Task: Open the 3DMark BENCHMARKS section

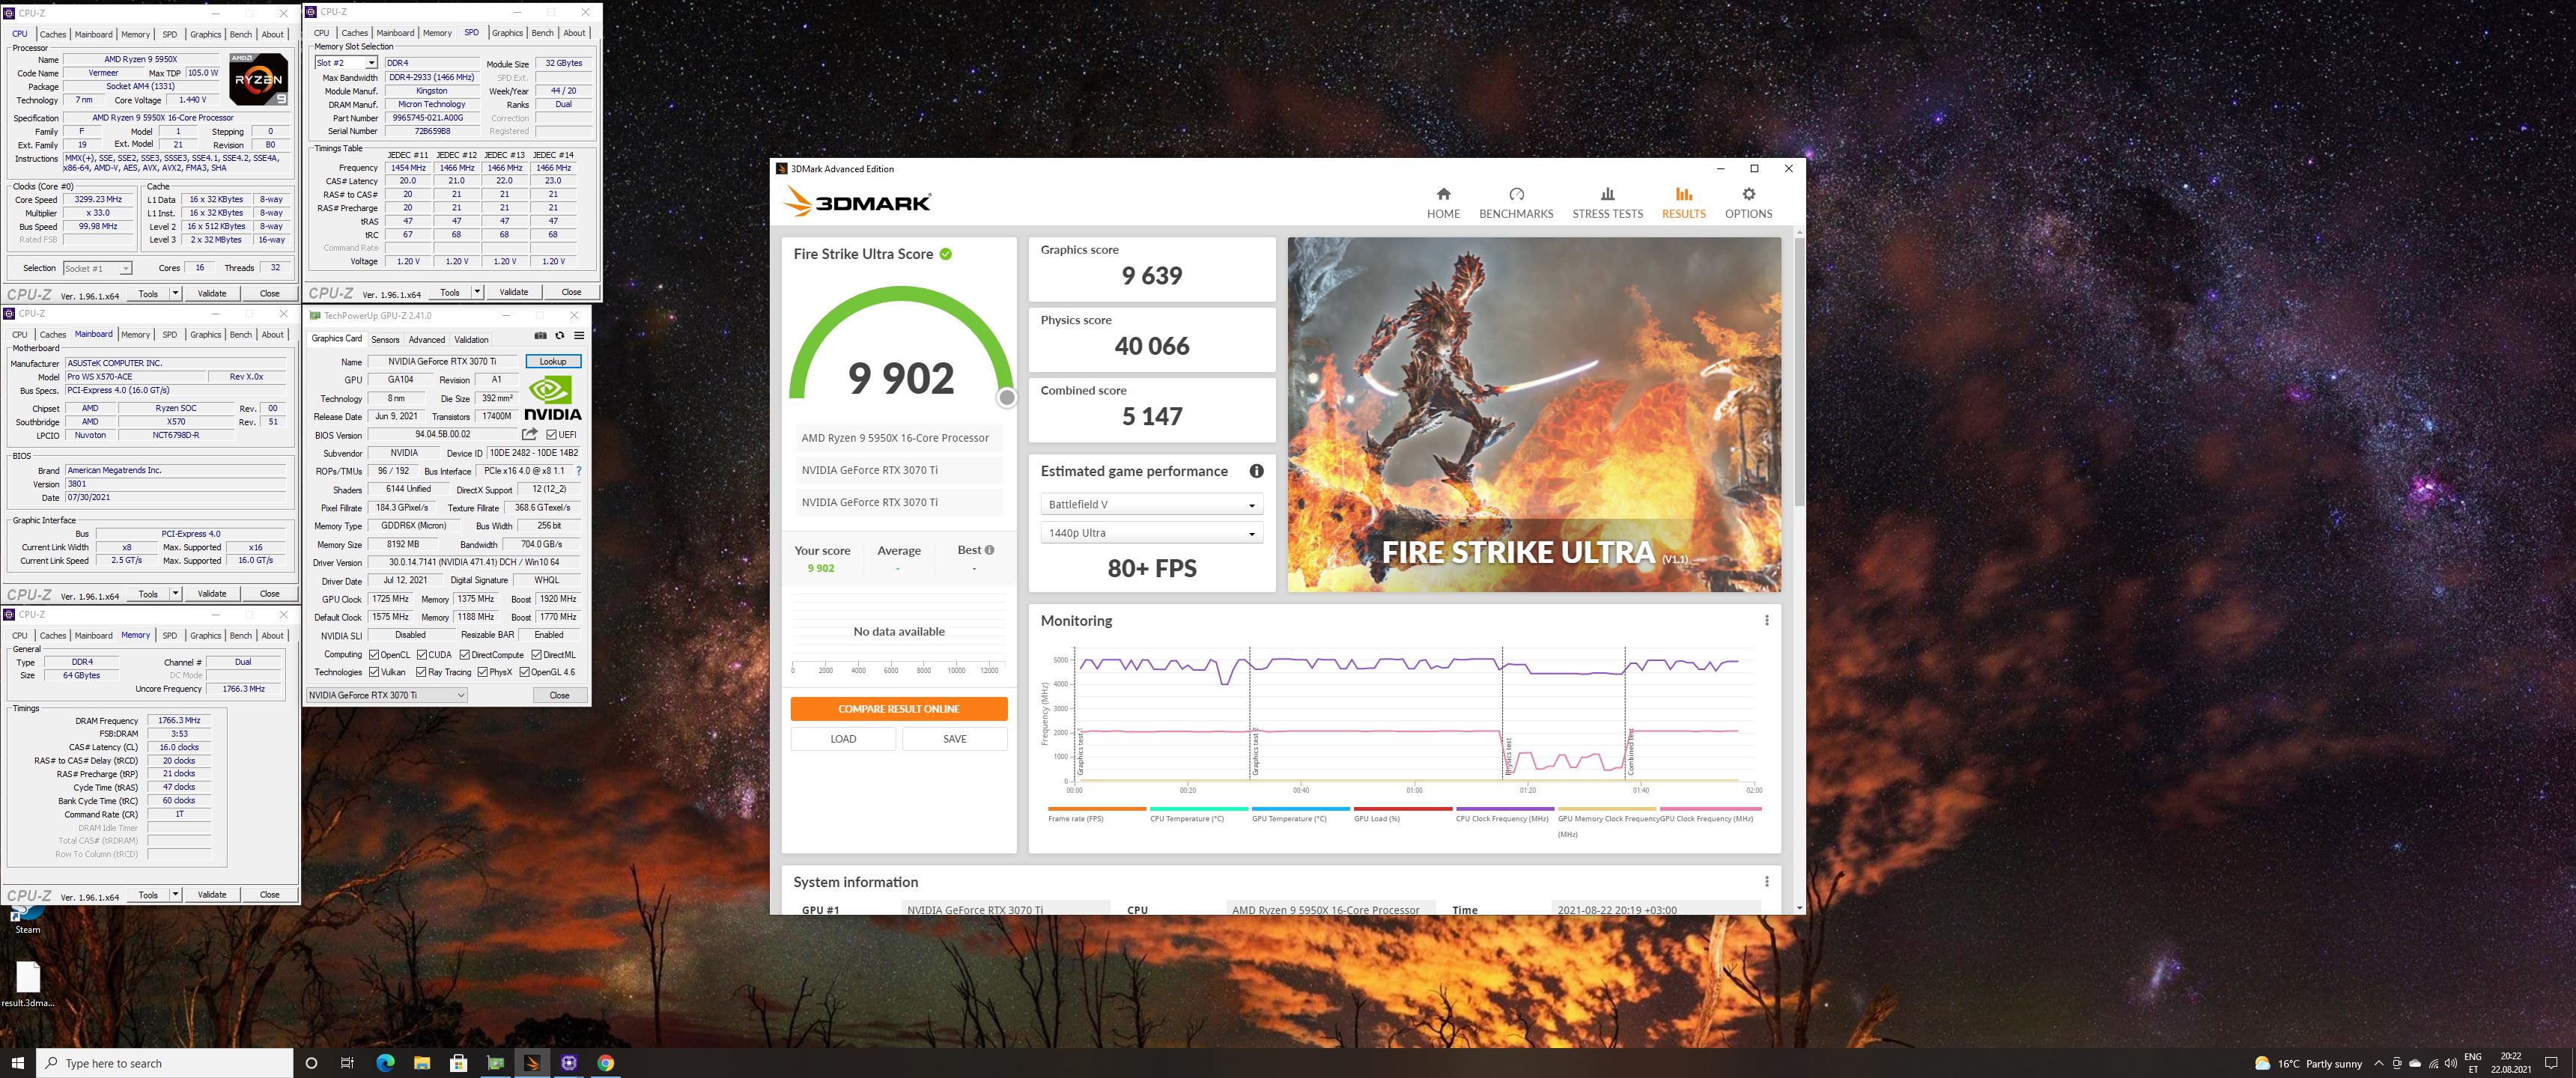Action: click(1516, 203)
